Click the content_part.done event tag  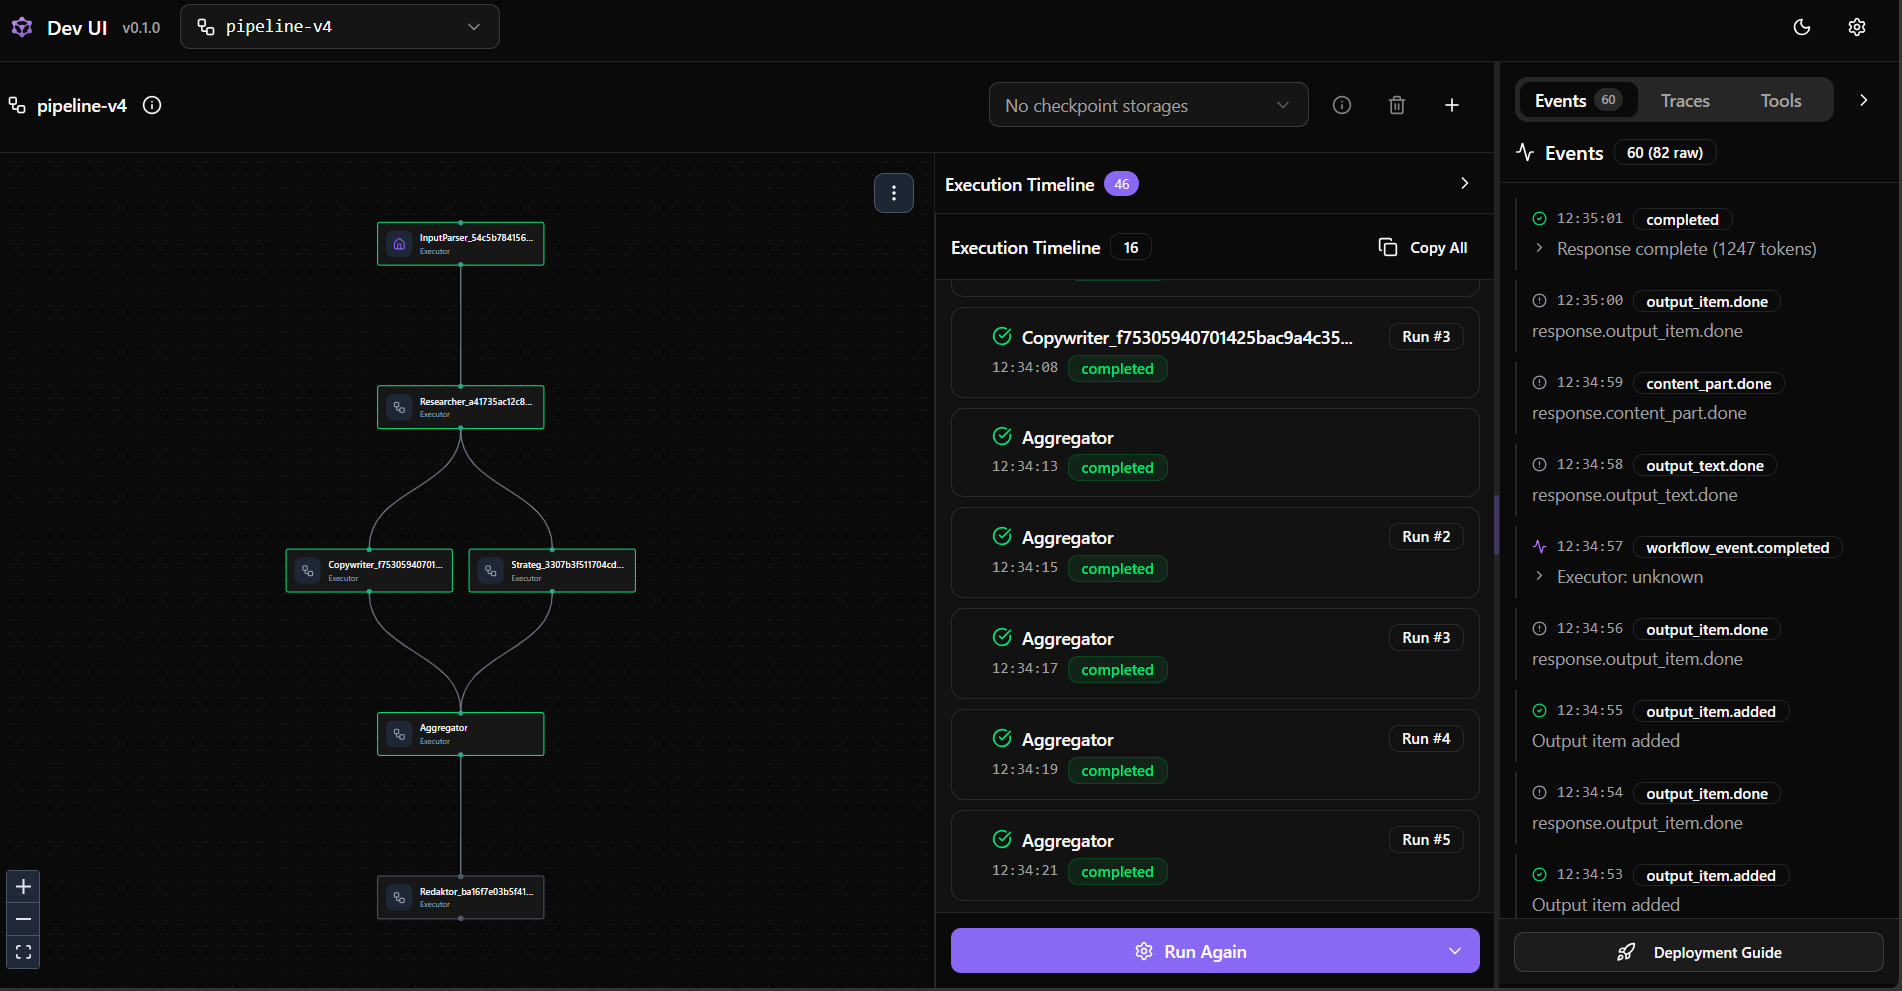click(x=1708, y=383)
